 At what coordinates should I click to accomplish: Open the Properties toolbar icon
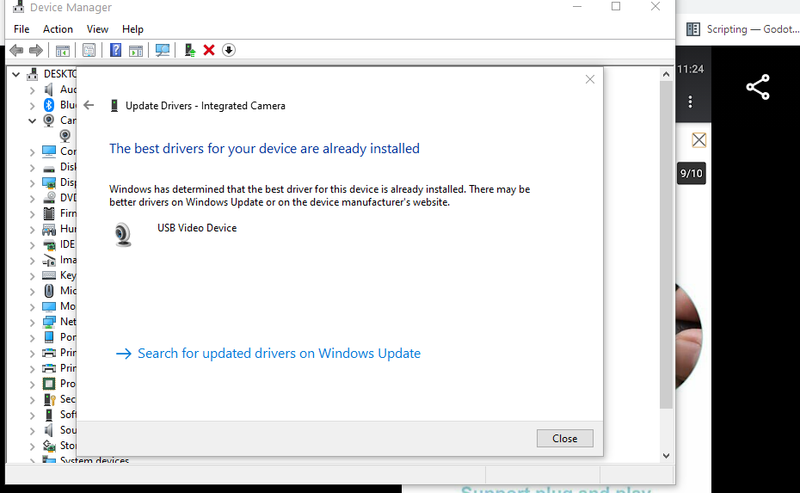point(89,50)
